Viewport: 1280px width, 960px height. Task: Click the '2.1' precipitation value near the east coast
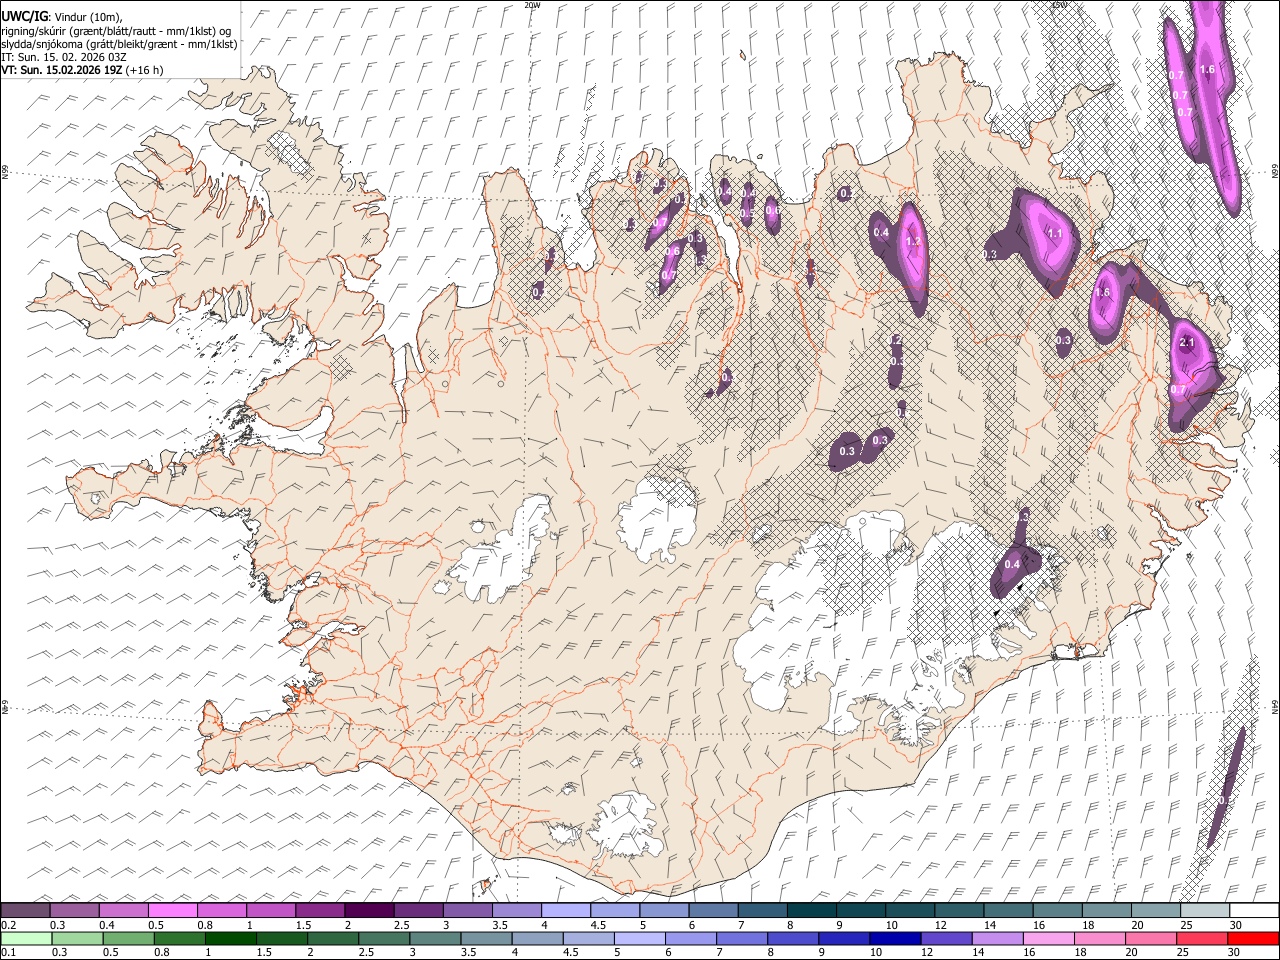[1187, 343]
